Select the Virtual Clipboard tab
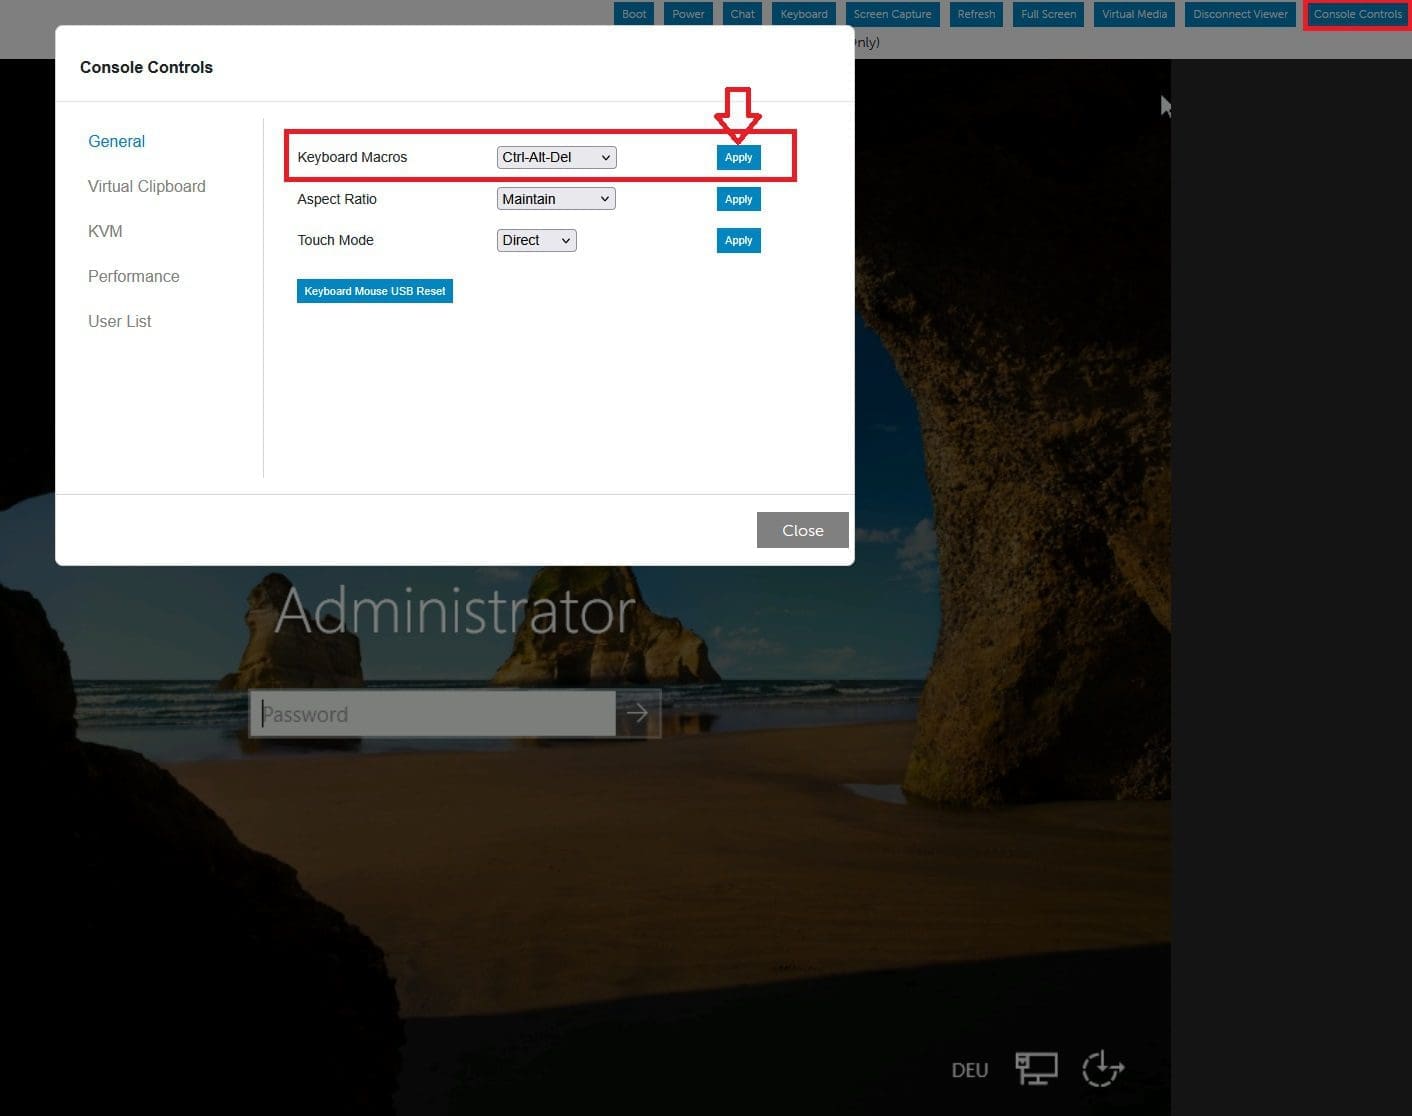The image size is (1412, 1116). (147, 186)
